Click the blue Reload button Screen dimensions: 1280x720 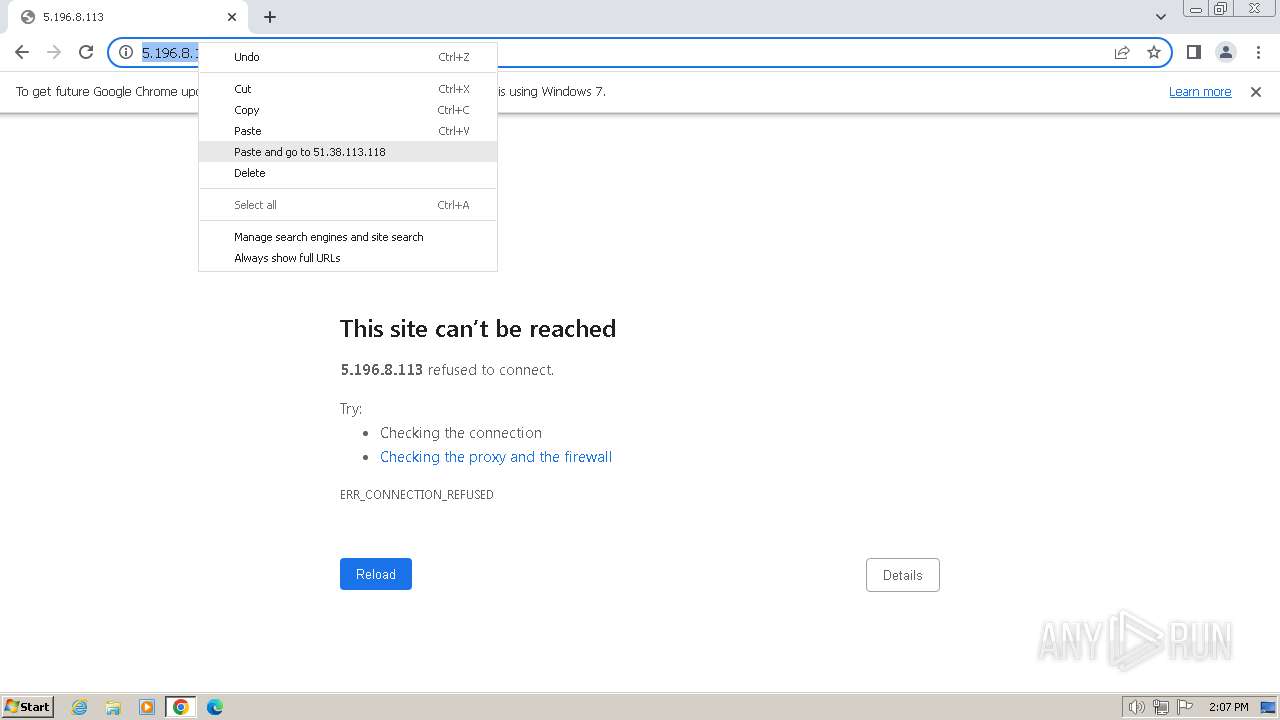tap(376, 574)
